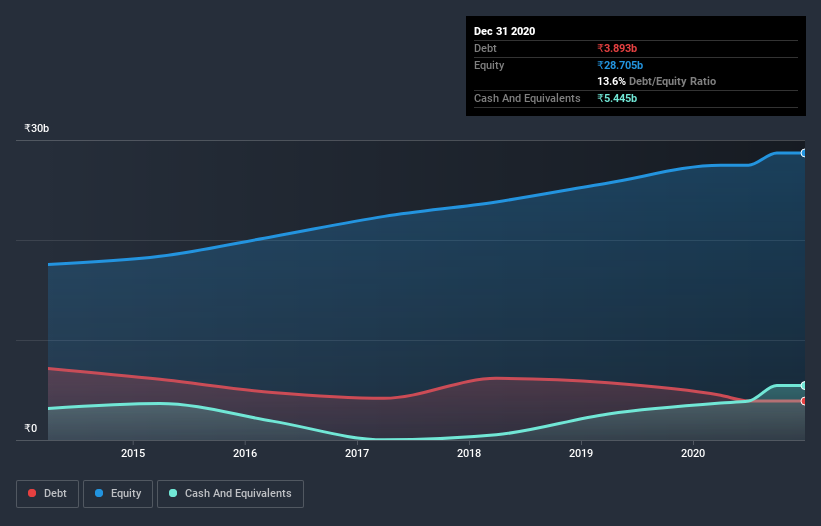Click the ₹5.445b cash value
This screenshot has height=526, width=821.
tap(617, 98)
